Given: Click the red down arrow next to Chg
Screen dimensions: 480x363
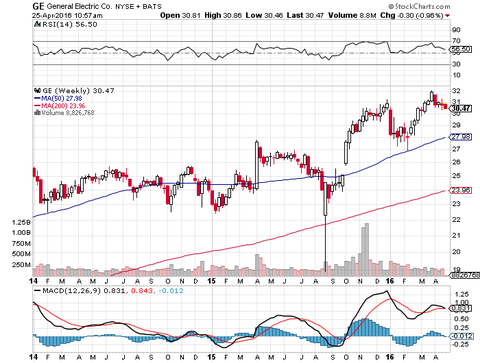Looking at the screenshot, I should (x=447, y=16).
